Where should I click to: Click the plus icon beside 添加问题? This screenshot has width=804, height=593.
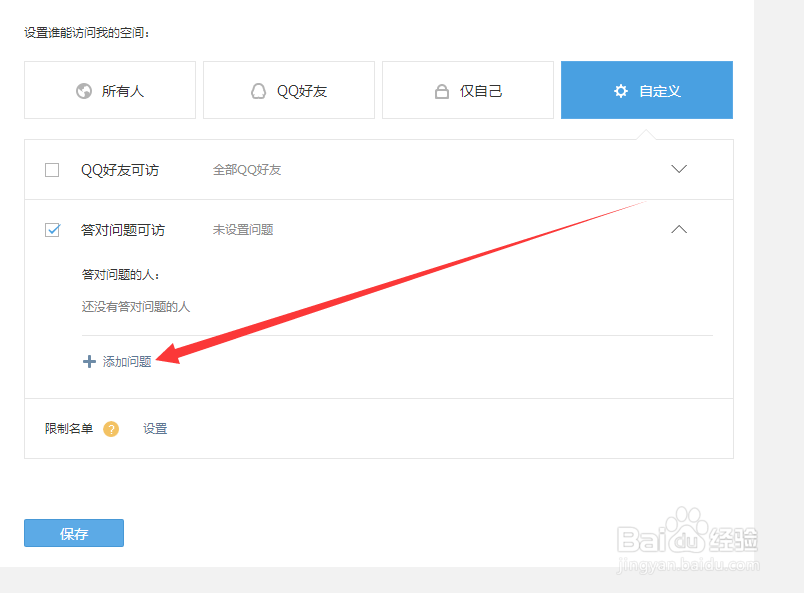coord(89,362)
